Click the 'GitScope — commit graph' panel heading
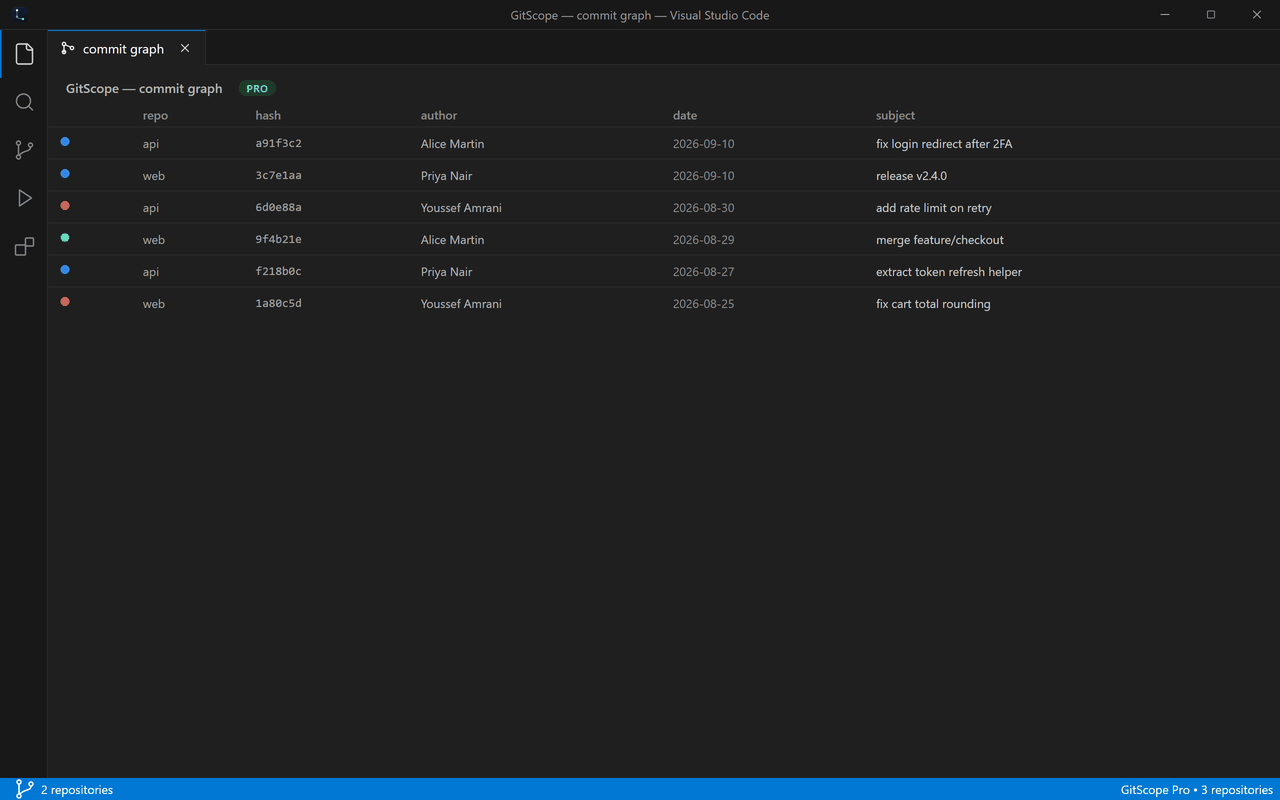 pos(144,89)
